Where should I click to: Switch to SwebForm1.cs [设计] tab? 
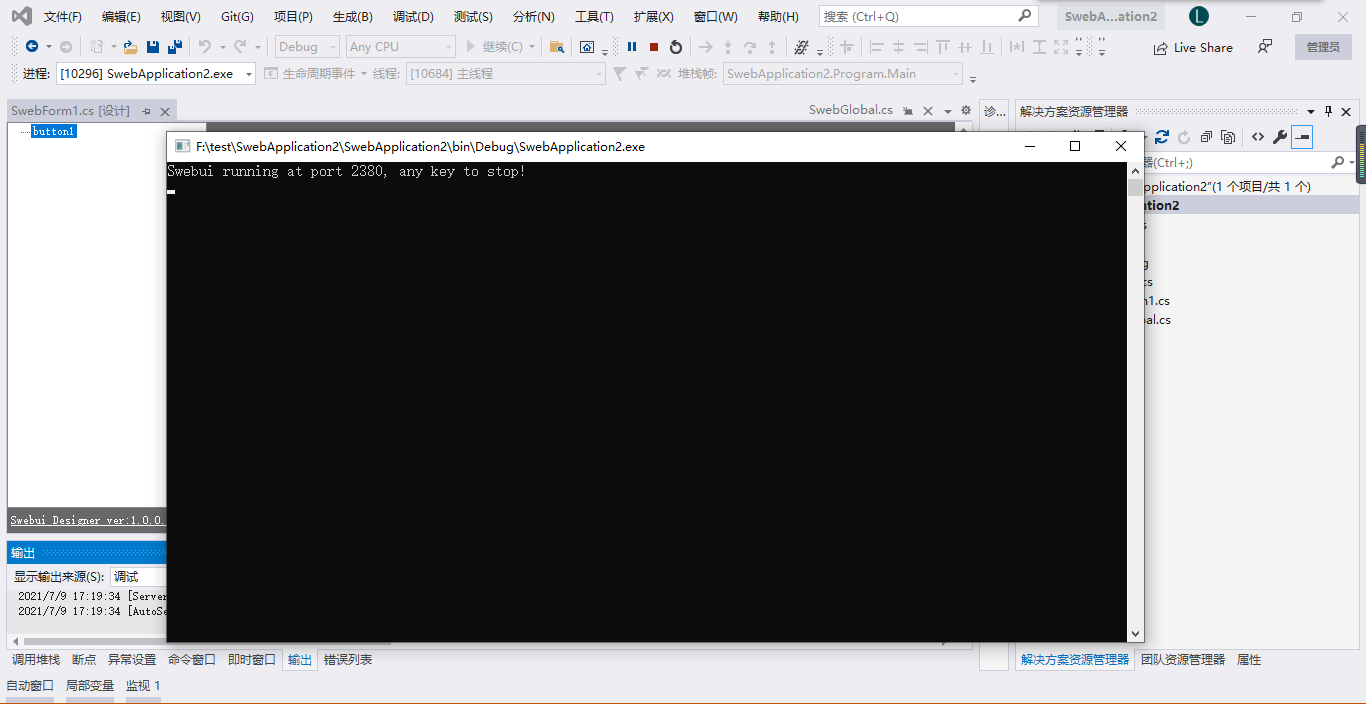click(70, 111)
